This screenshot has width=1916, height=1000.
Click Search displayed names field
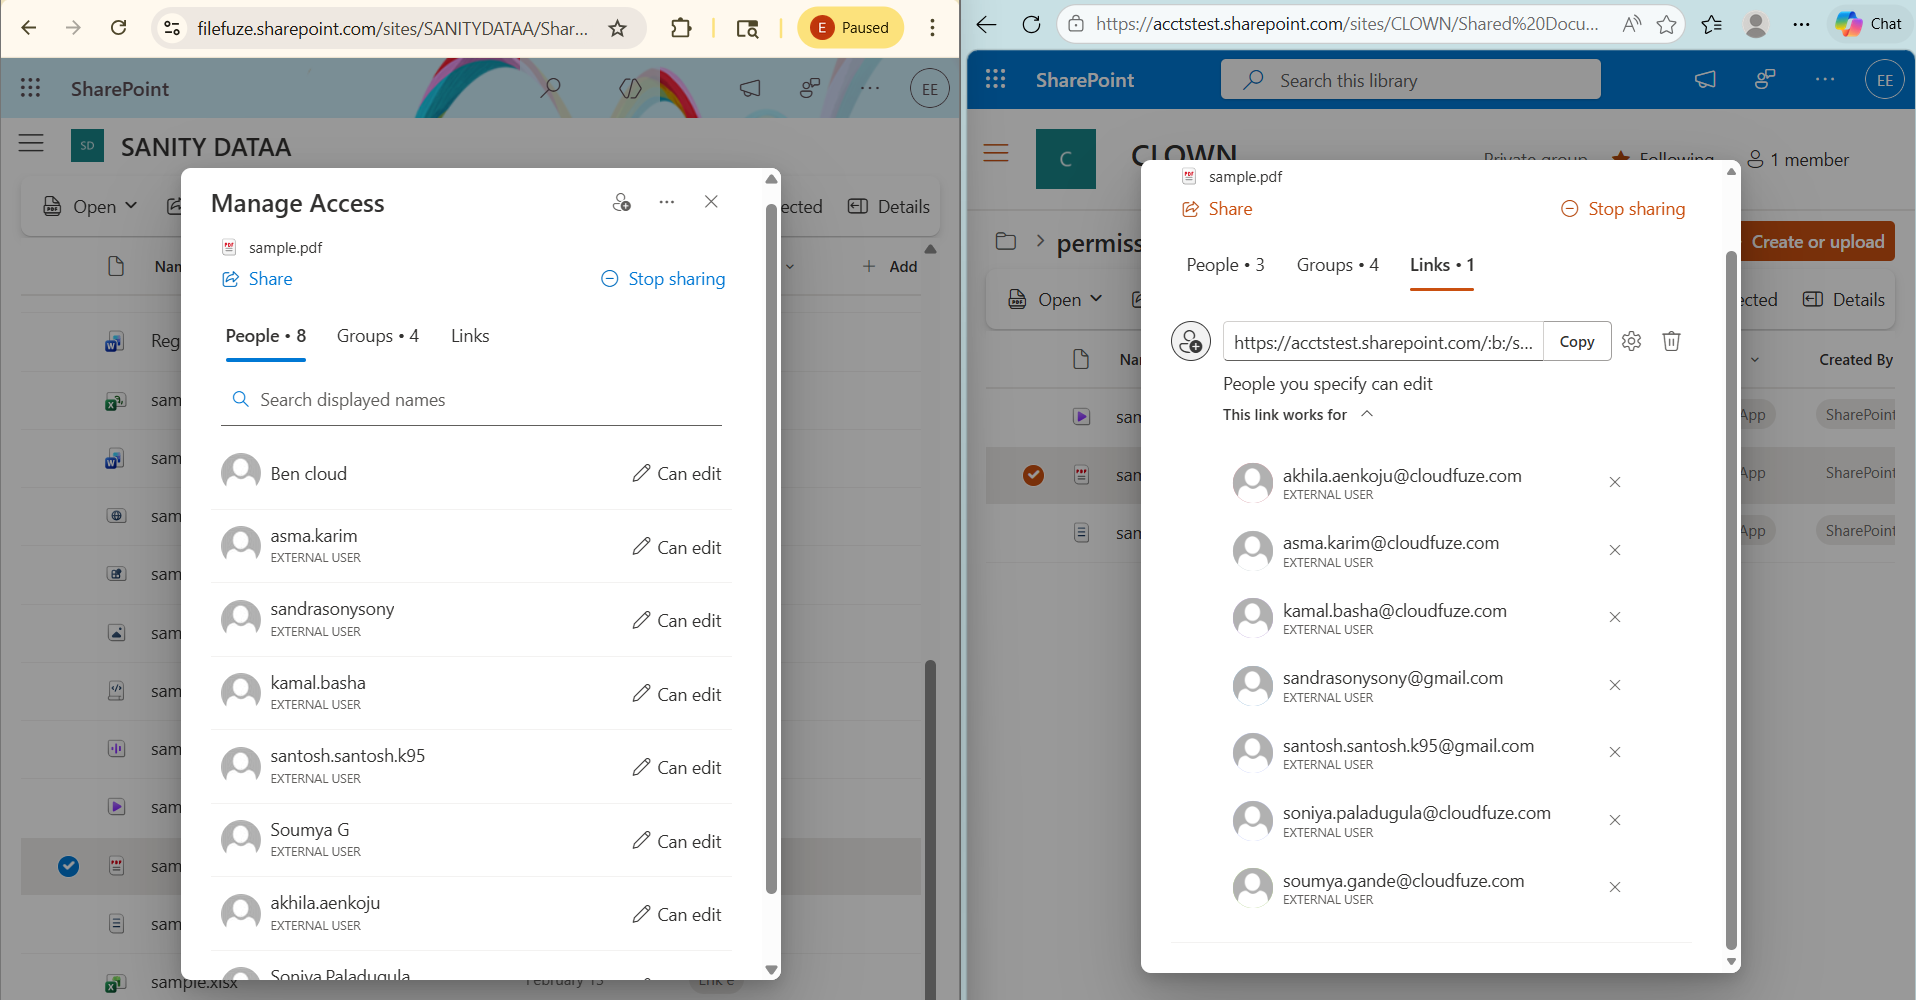pos(471,400)
